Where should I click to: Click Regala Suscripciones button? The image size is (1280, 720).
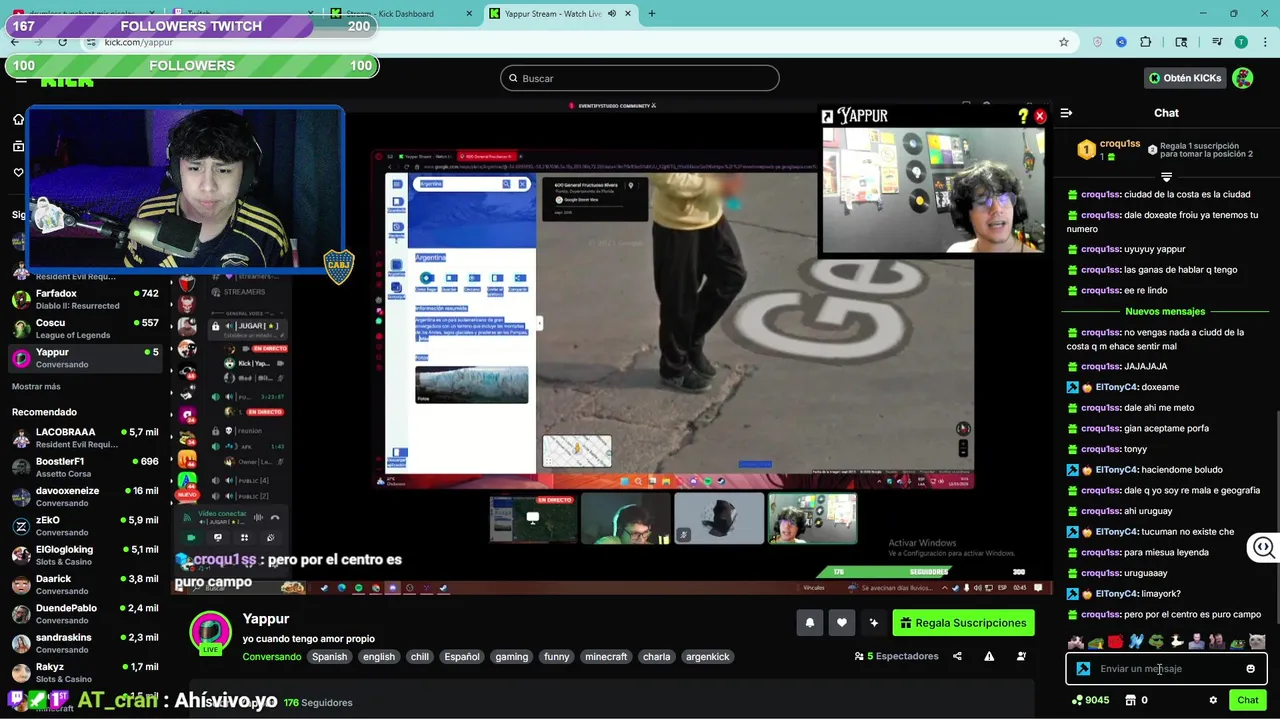click(x=963, y=623)
